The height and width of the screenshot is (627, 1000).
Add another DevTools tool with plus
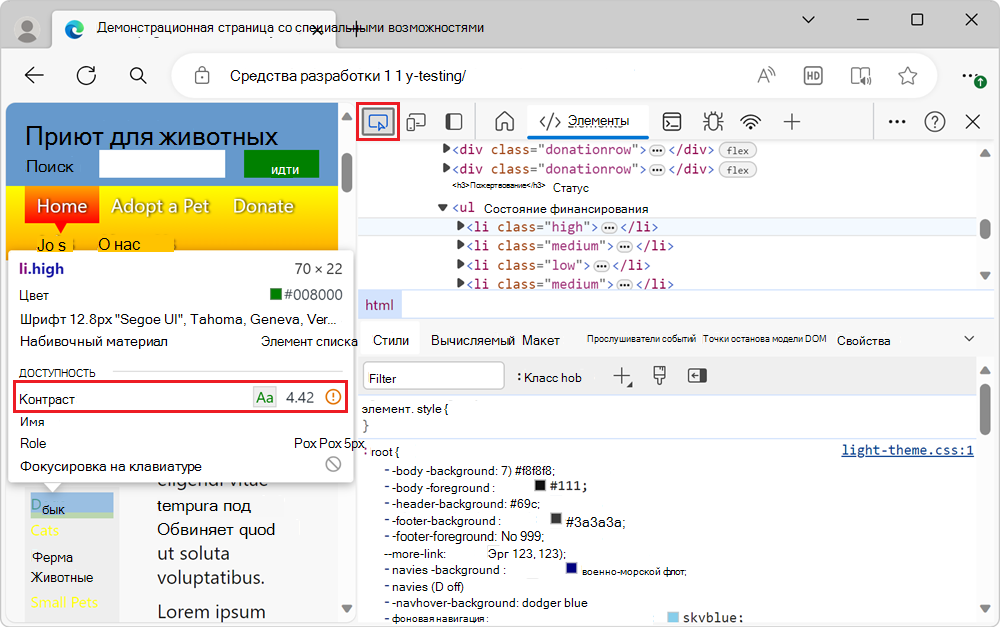point(791,121)
